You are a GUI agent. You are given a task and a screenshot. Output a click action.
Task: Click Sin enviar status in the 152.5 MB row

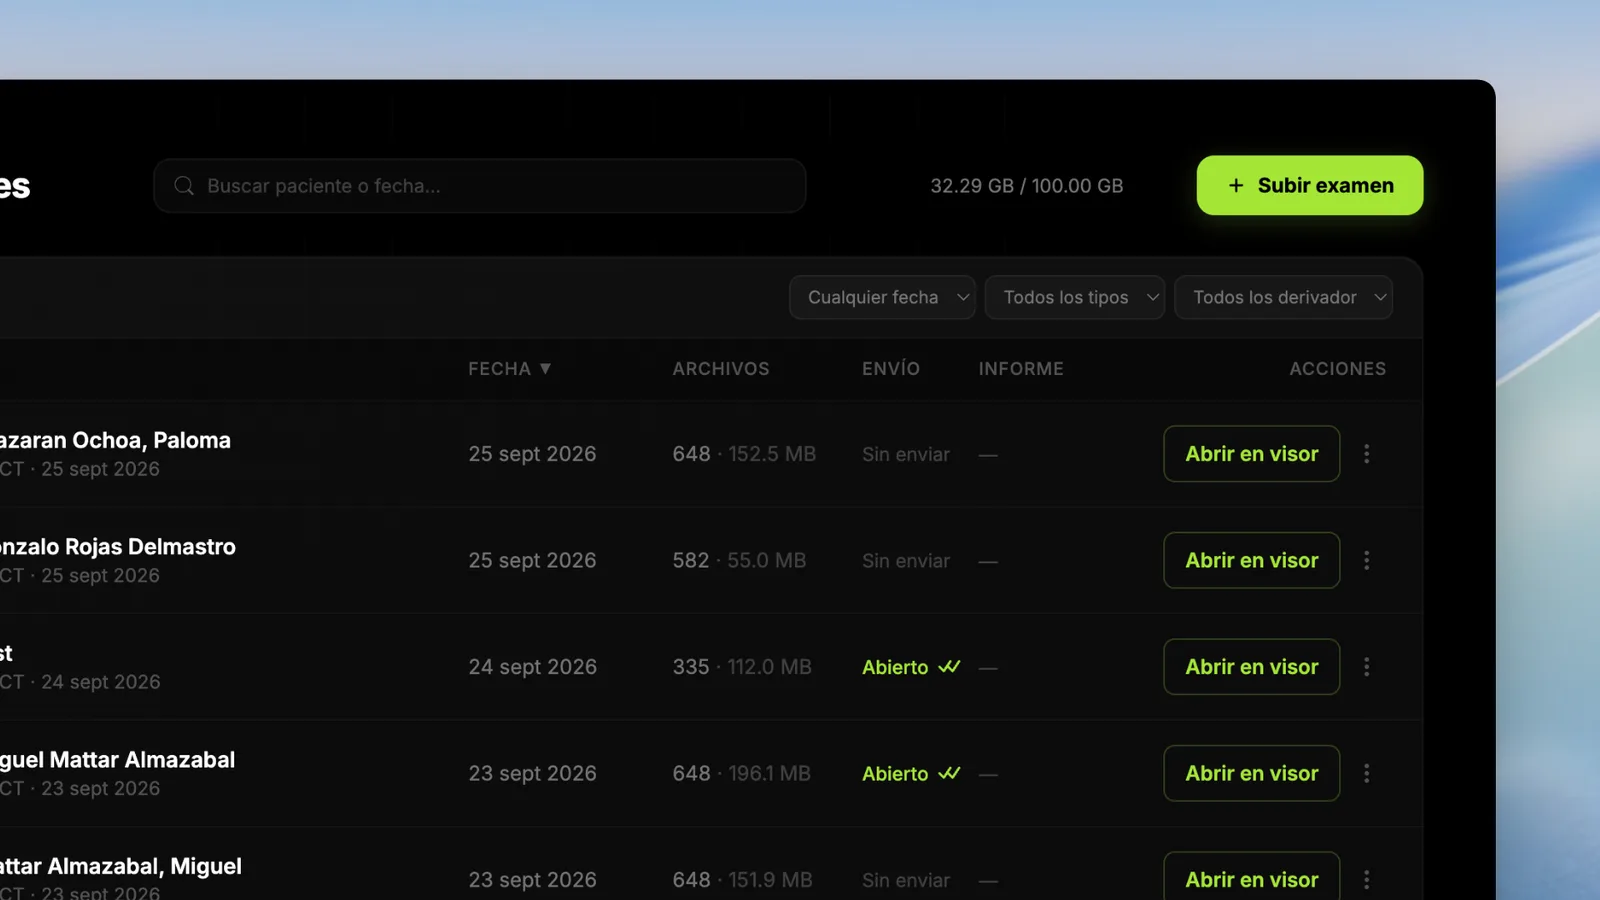[906, 455]
